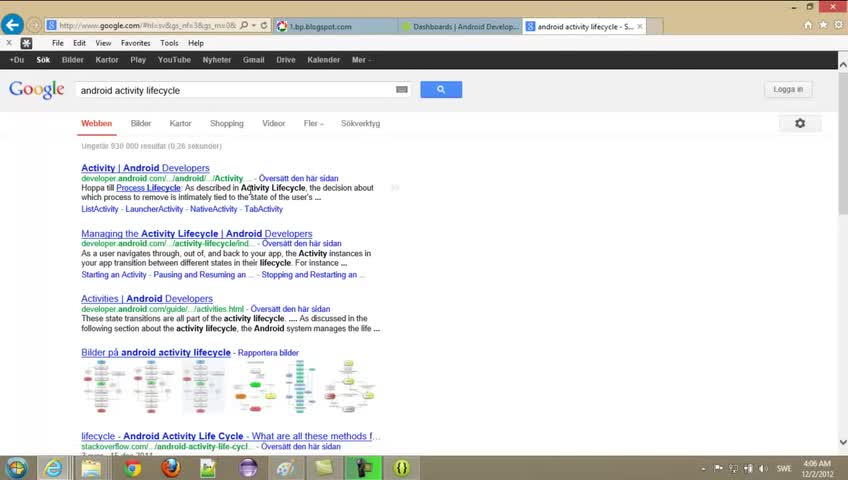Select the Kartor search tab
The width and height of the screenshot is (848, 480).
[180, 123]
